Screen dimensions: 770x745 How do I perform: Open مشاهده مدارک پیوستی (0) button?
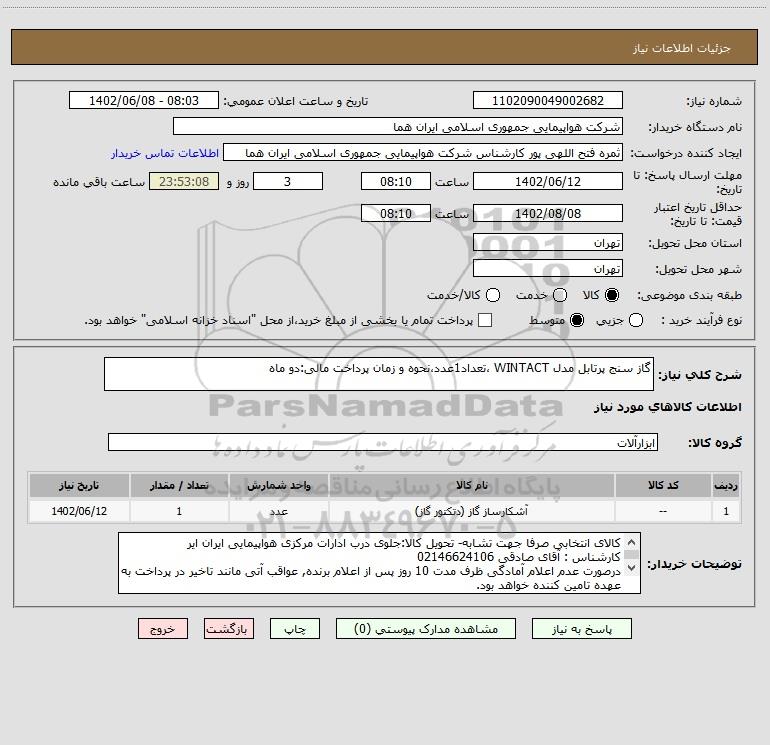coord(426,629)
